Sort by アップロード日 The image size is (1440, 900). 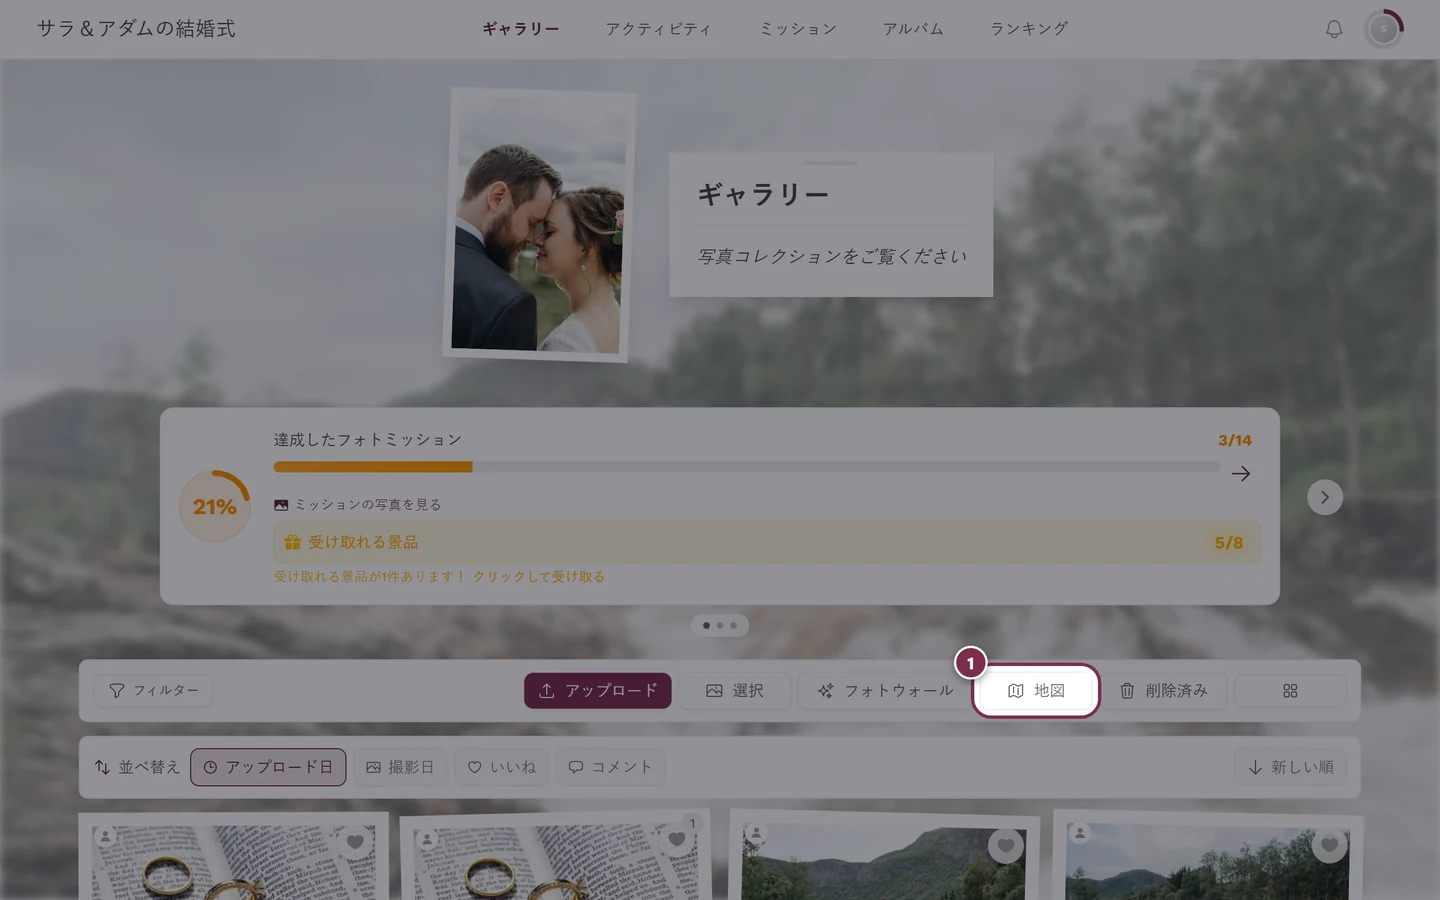tap(268, 767)
